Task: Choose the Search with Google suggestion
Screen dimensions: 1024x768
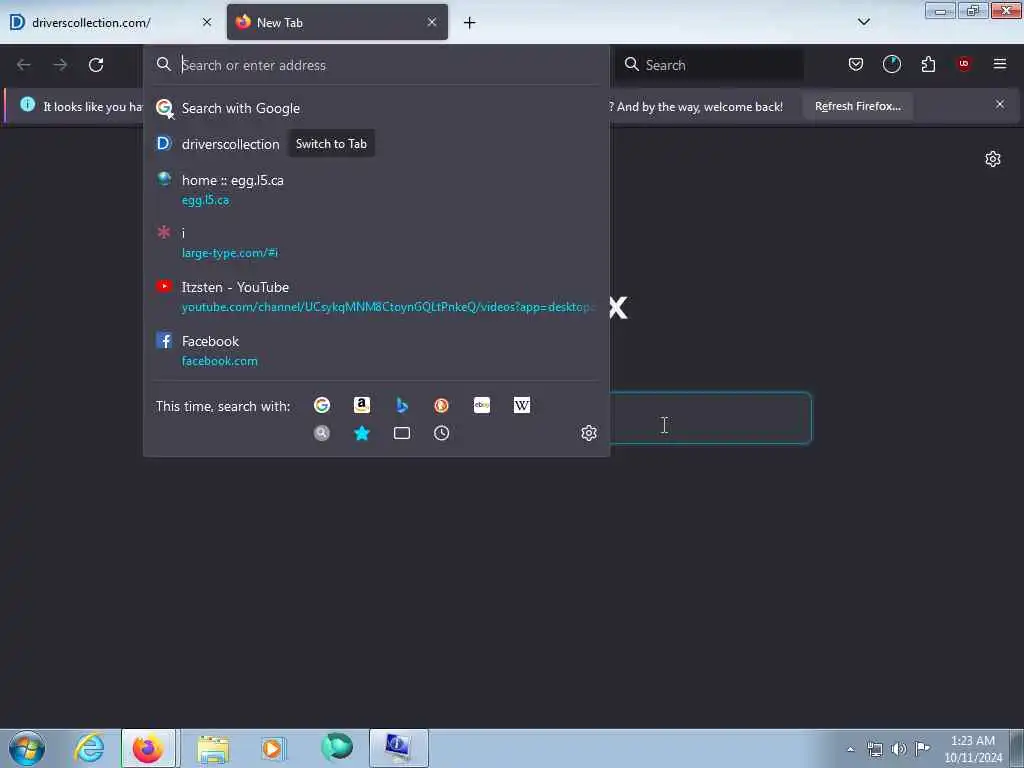Action: (x=376, y=108)
